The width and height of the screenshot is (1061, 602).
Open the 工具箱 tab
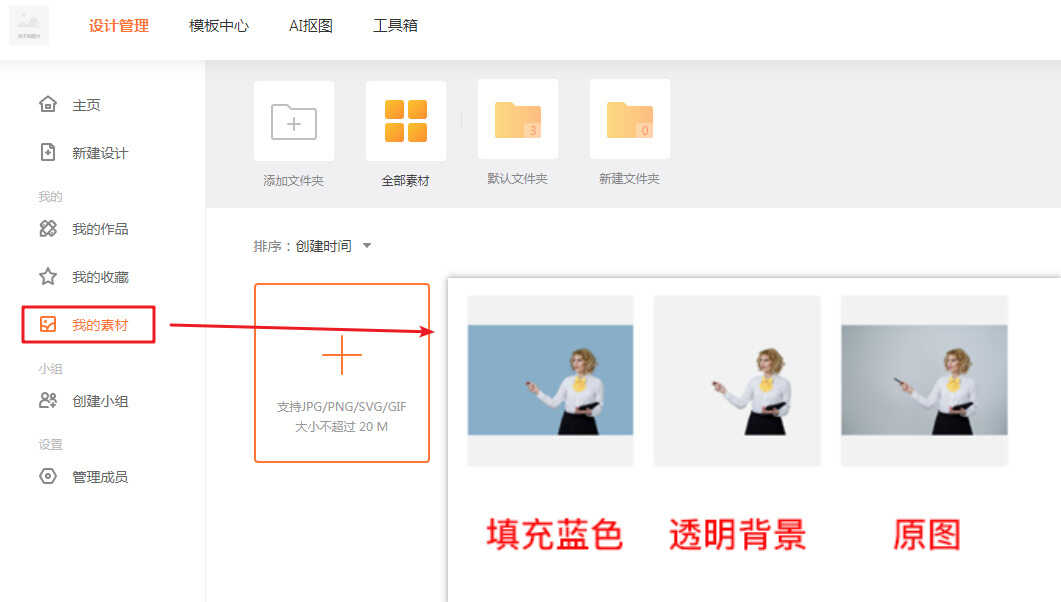coord(395,26)
